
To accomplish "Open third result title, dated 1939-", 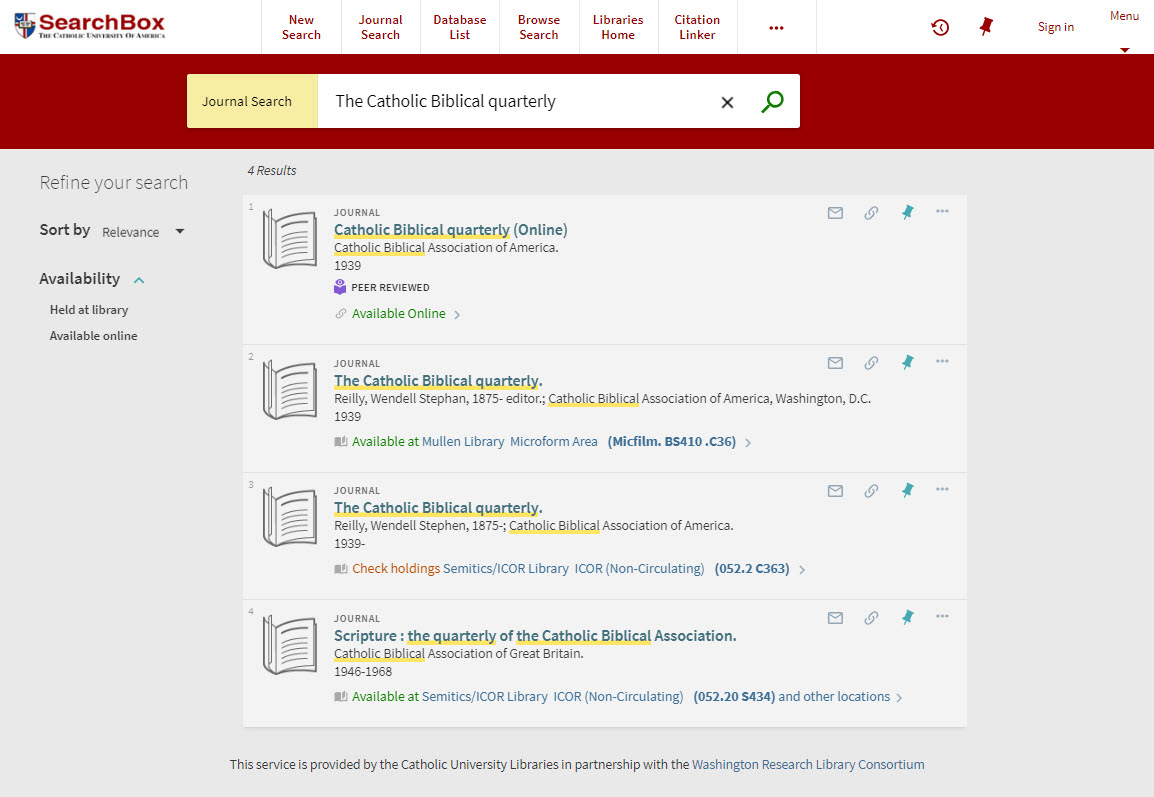I will coord(438,508).
